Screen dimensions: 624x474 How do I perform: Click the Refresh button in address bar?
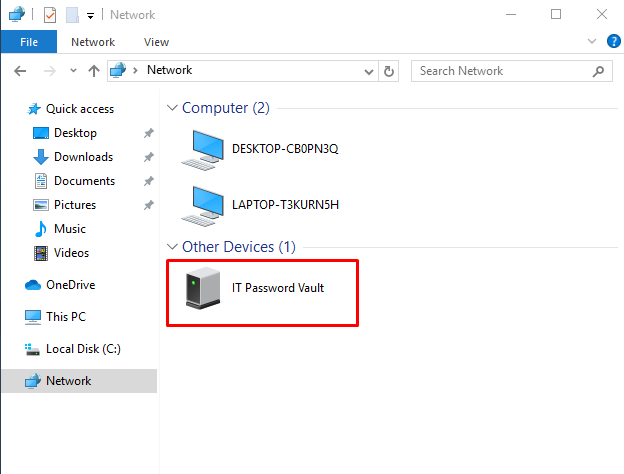[x=389, y=71]
